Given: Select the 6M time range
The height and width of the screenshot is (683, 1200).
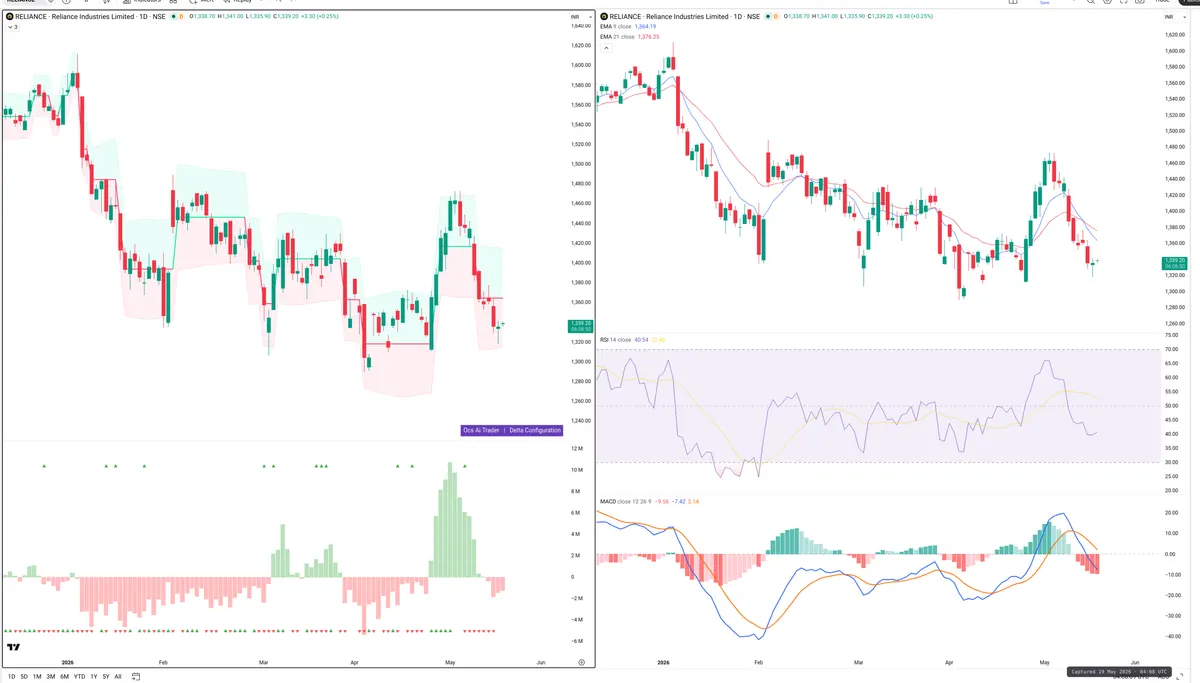Looking at the screenshot, I should tap(65, 677).
